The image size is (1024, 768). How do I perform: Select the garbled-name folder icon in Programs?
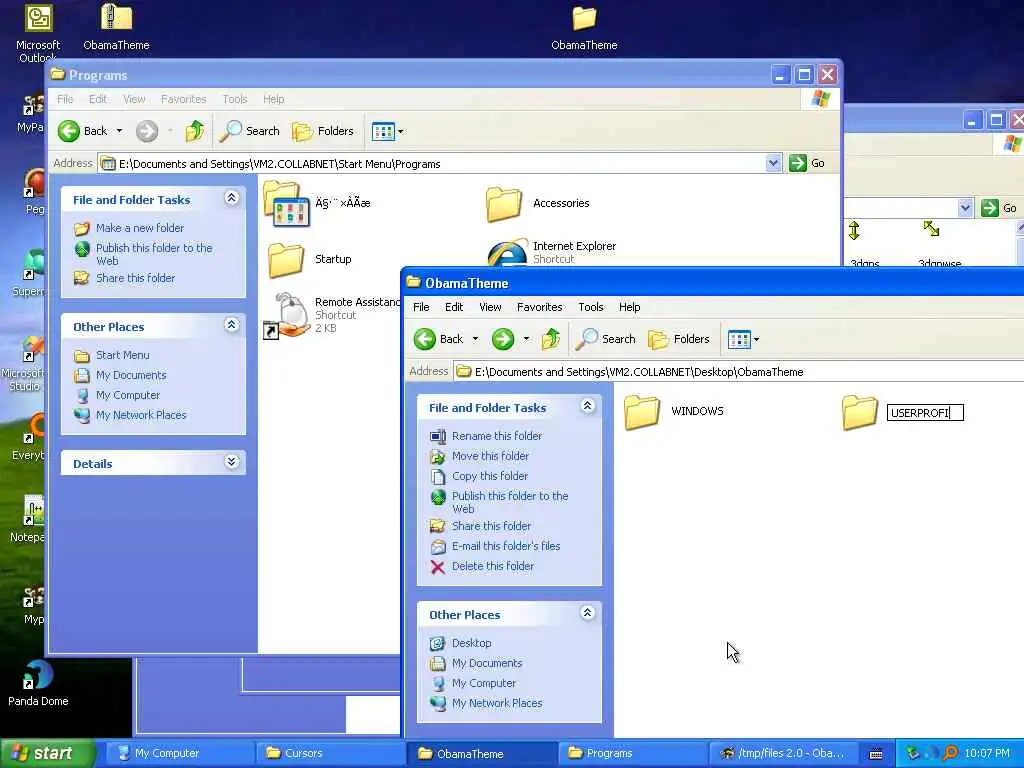286,204
